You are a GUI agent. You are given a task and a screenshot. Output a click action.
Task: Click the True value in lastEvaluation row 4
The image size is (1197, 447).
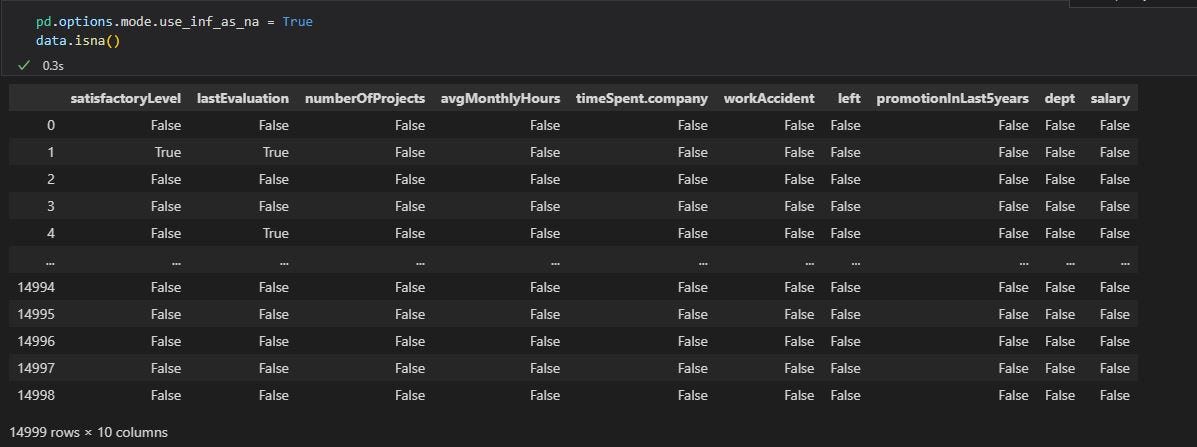(276, 233)
